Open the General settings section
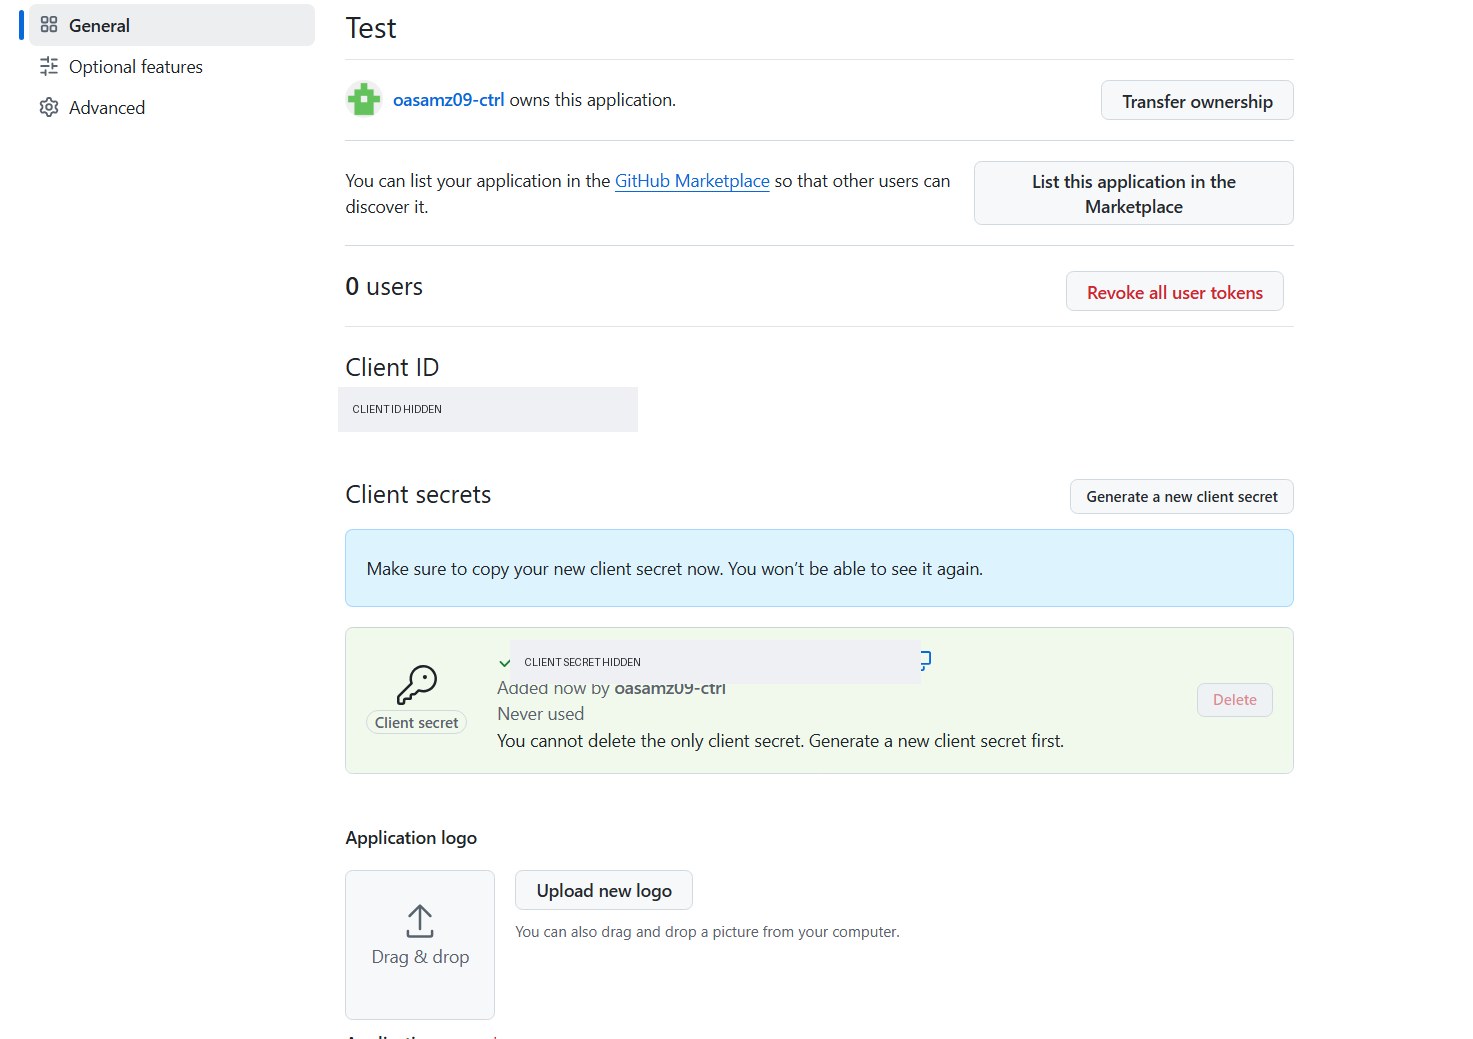The height and width of the screenshot is (1039, 1473). tap(171, 25)
